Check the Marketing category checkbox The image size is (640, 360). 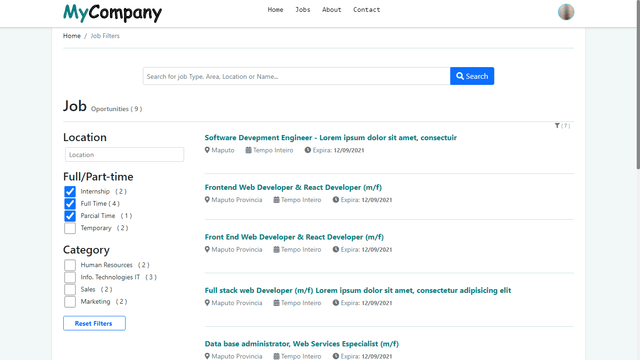70,302
